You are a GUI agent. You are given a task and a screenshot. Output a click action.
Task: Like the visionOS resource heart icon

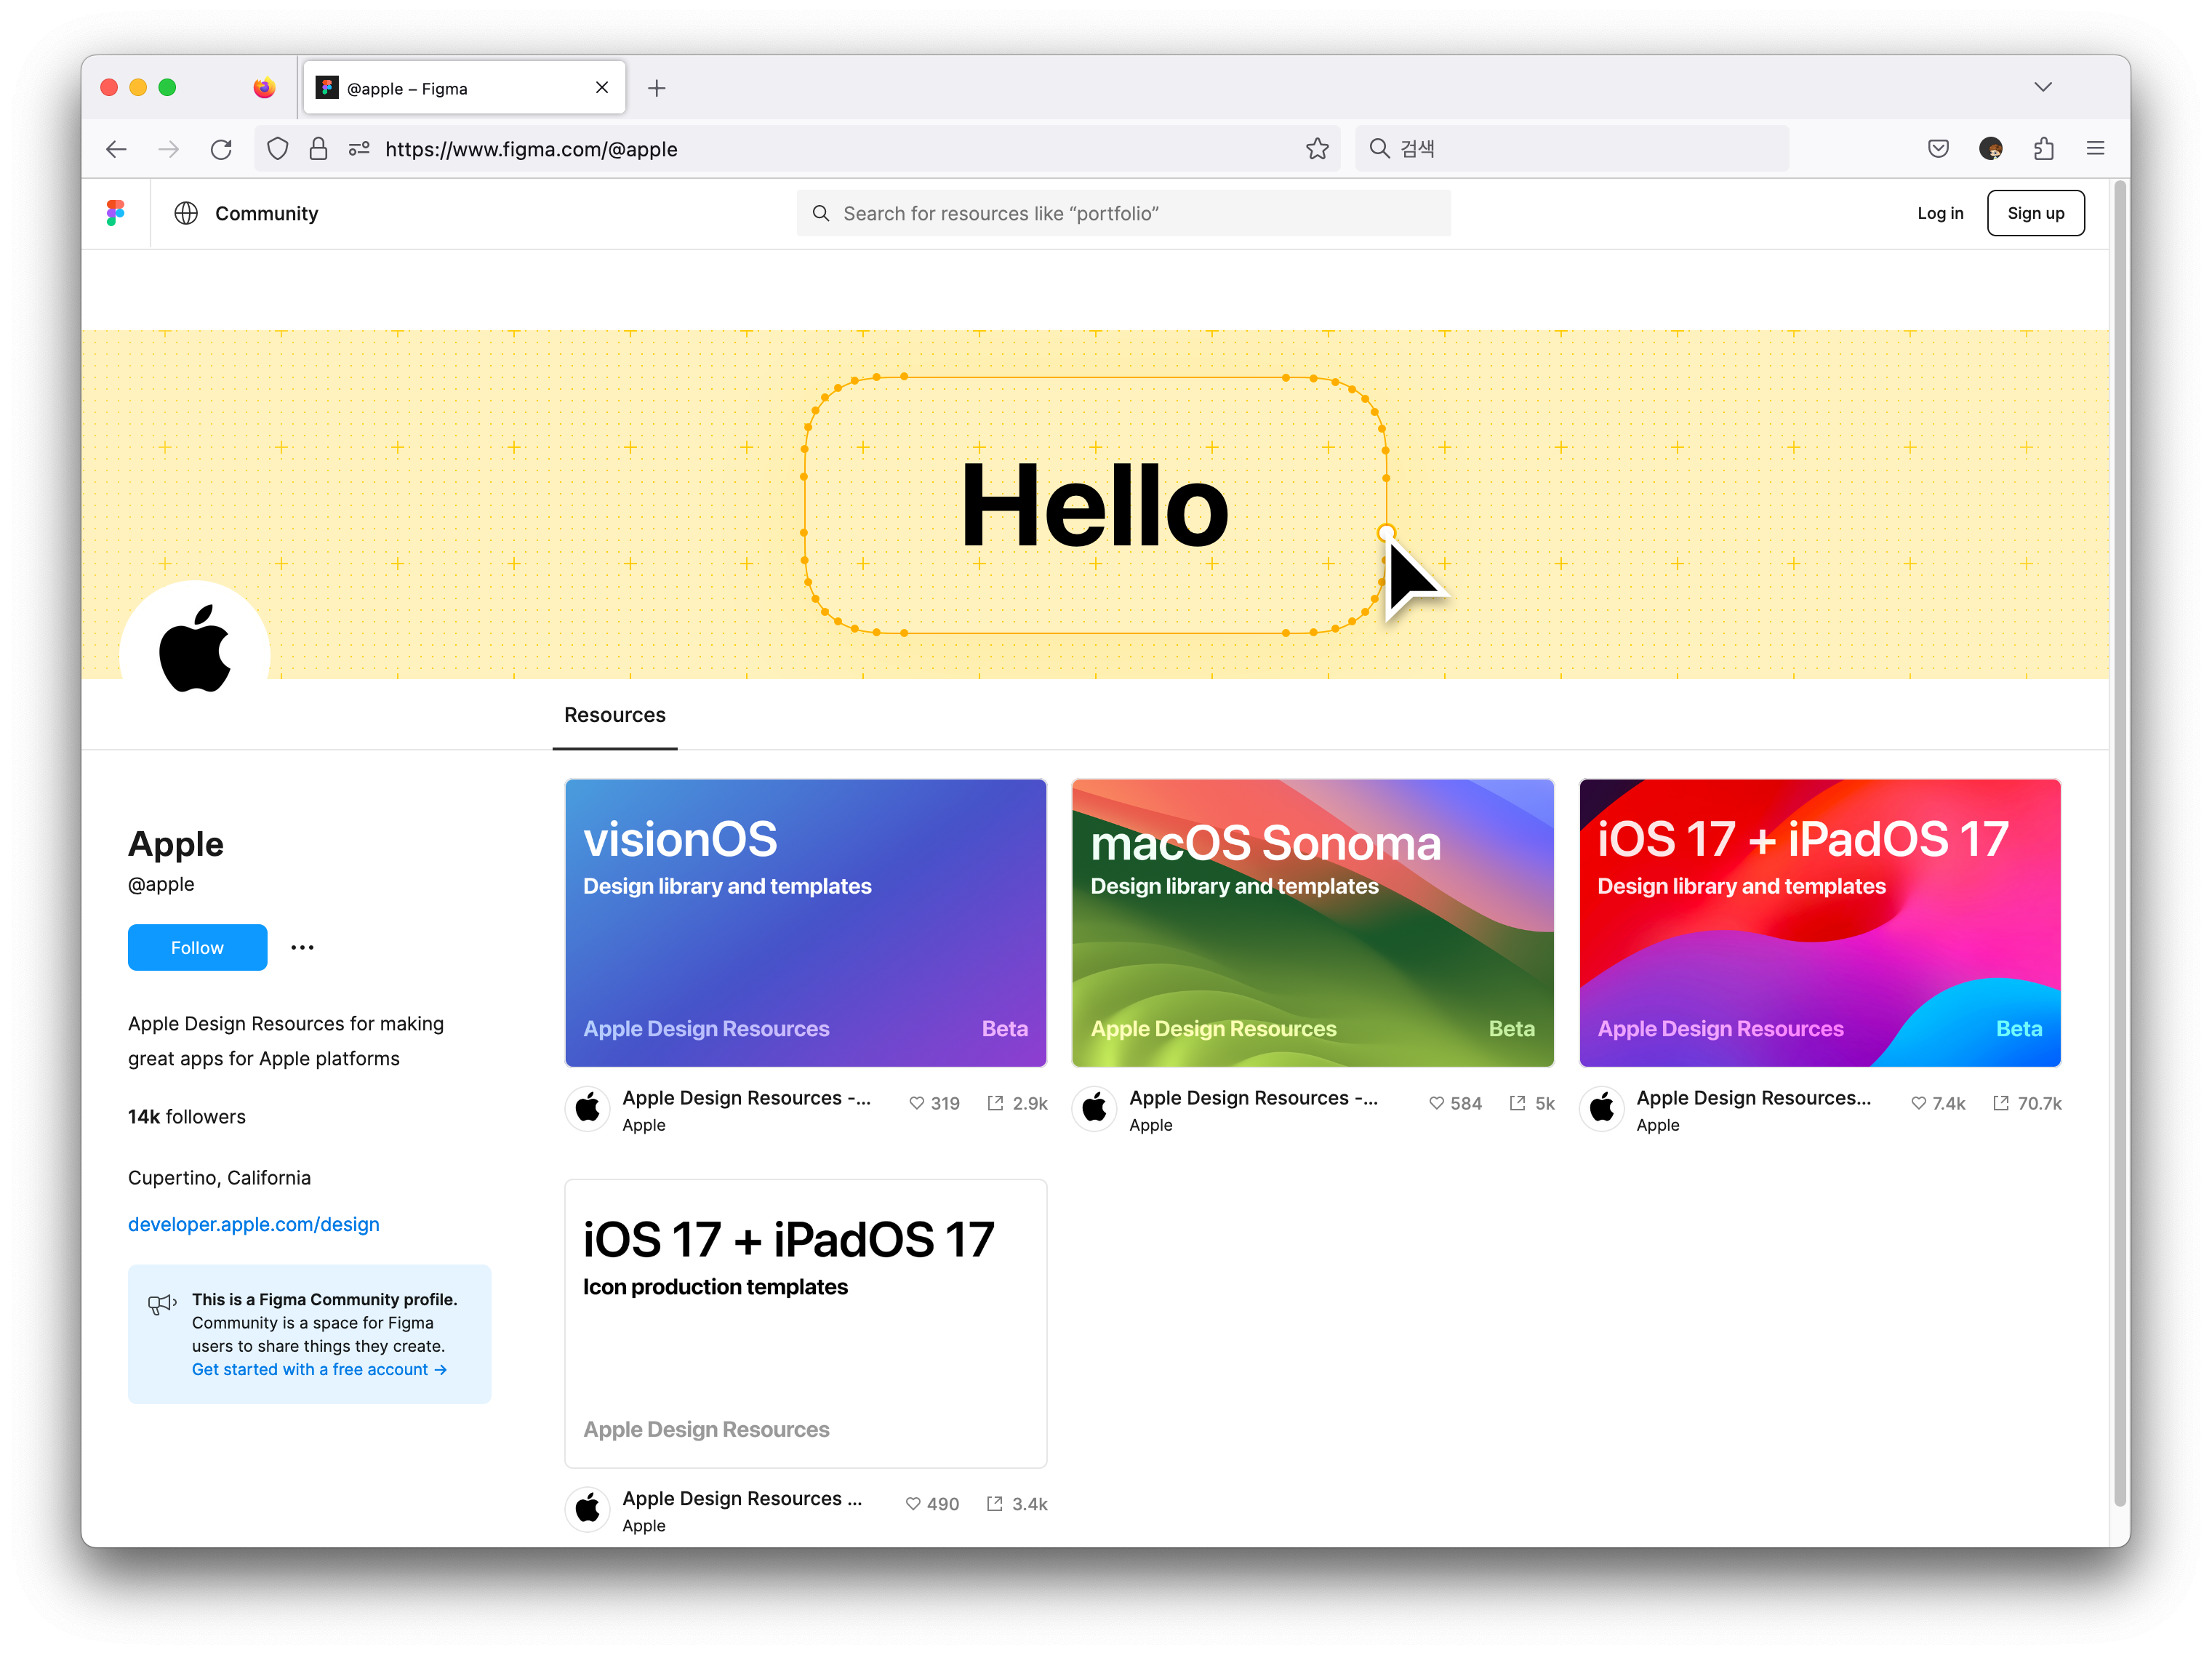tap(916, 1103)
